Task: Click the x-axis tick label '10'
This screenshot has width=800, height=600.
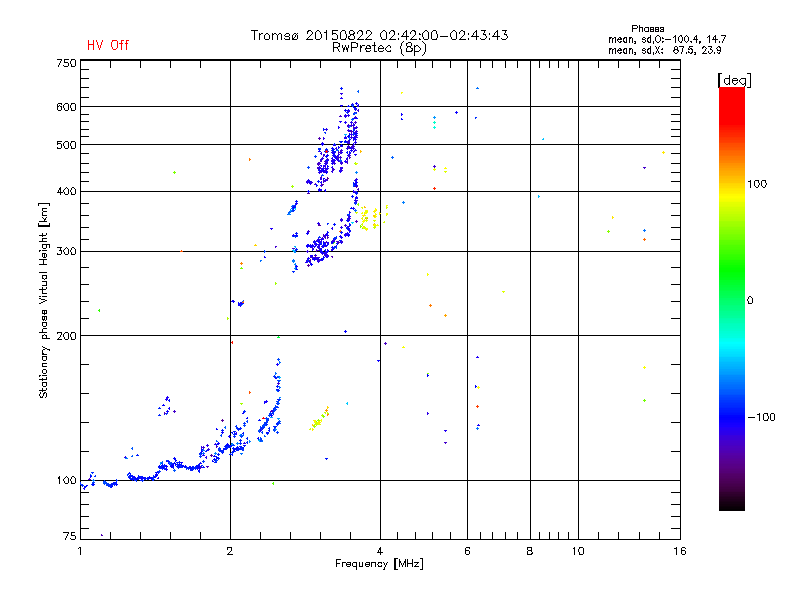Action: pos(578,551)
